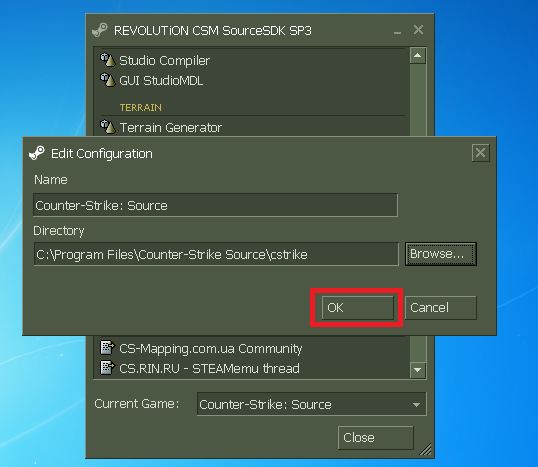Image resolution: width=538 pixels, height=467 pixels.
Task: Click the scroll up arrow of the tools list
Action: tap(418, 56)
